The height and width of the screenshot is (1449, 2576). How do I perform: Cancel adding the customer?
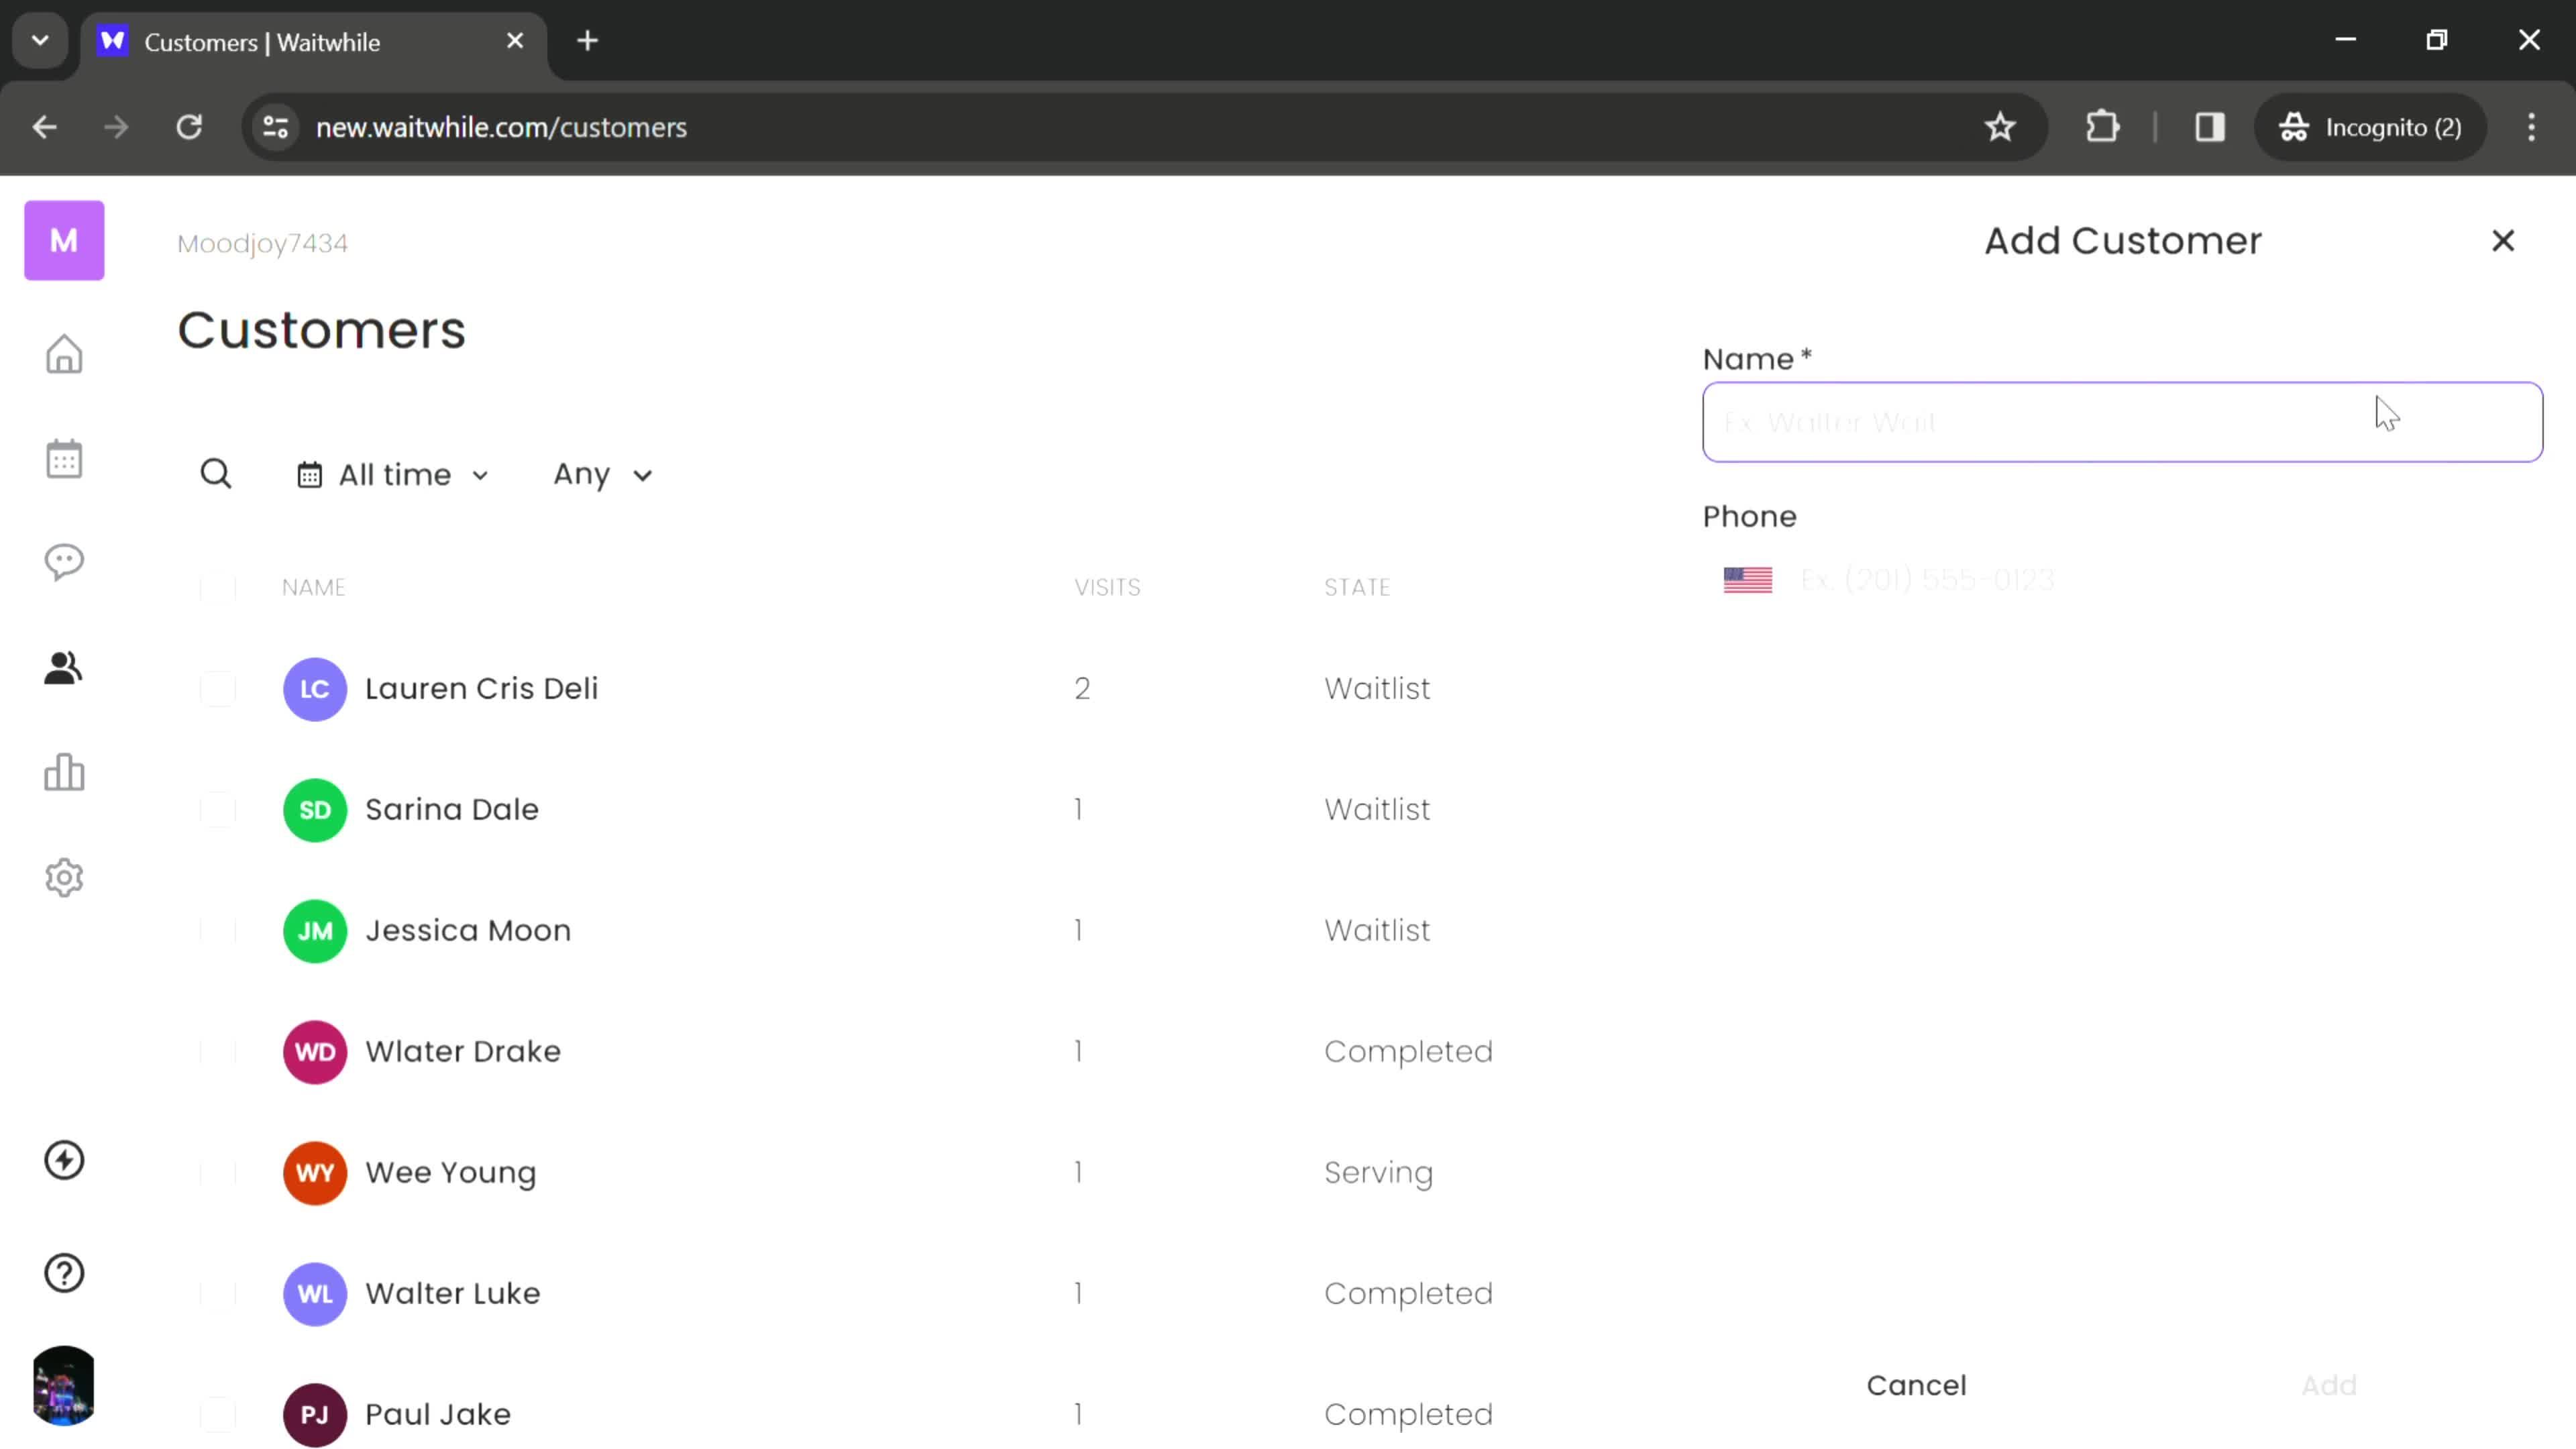1916,1386
